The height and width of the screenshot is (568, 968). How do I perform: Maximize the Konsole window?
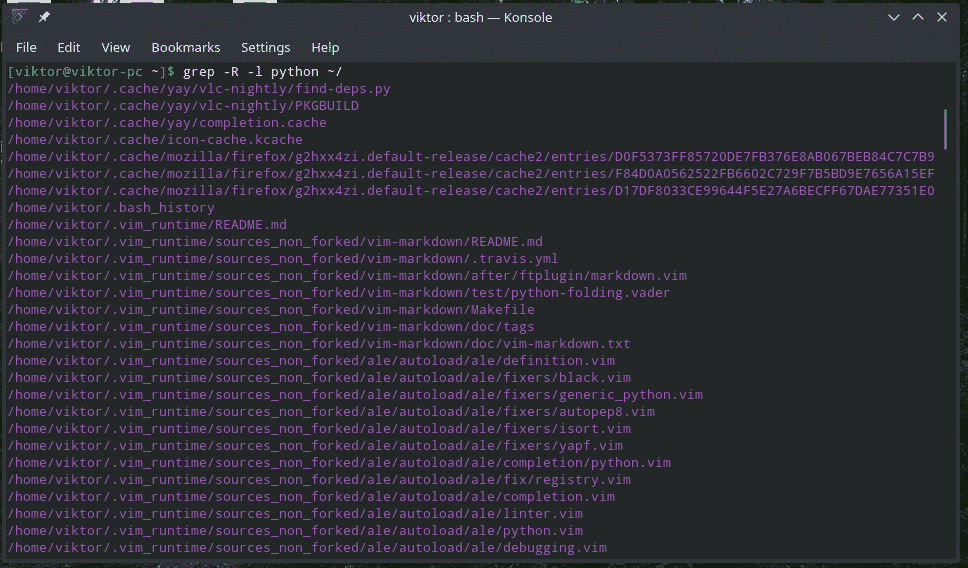pyautogui.click(x=918, y=17)
